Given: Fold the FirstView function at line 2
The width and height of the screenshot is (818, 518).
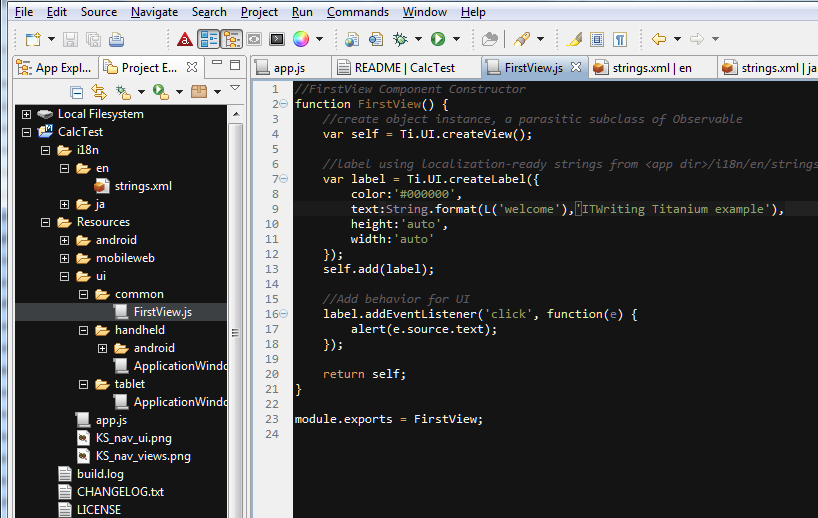Looking at the screenshot, I should [284, 104].
